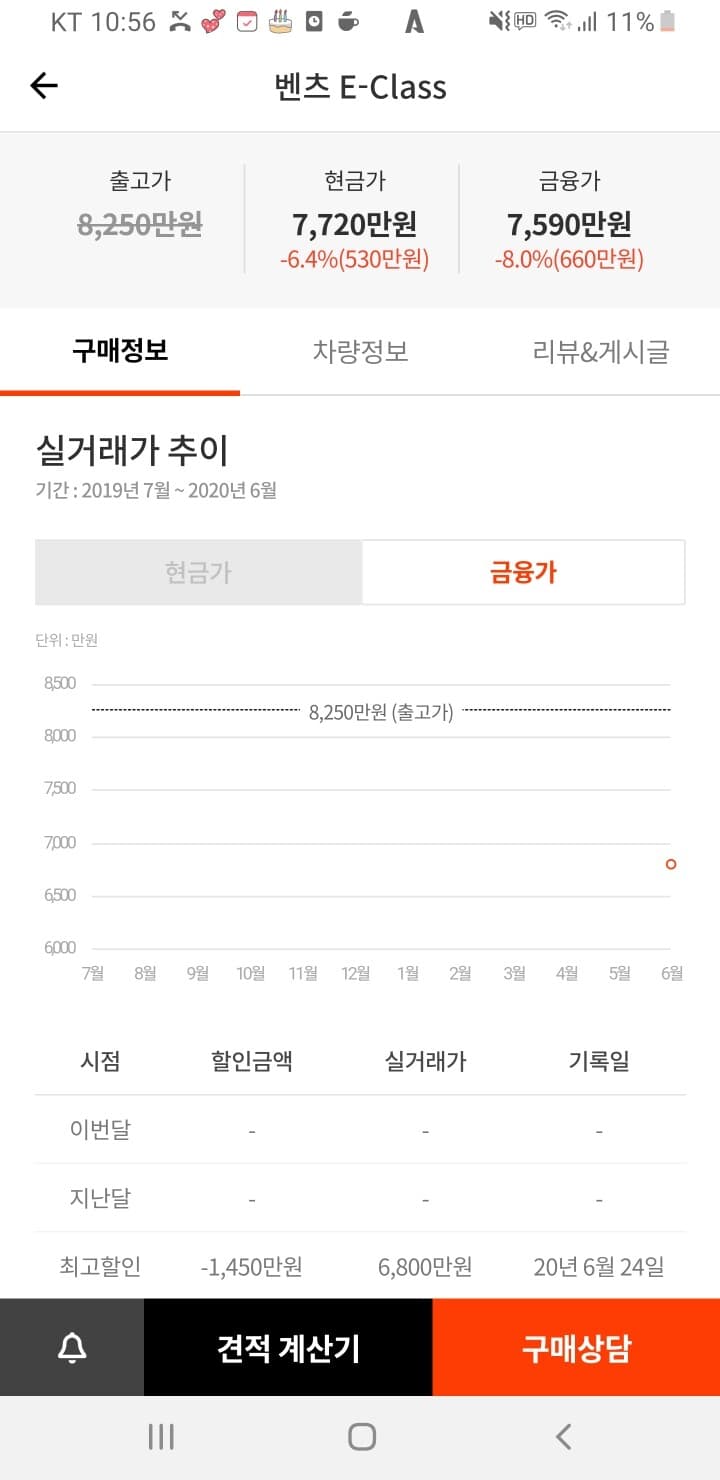Viewport: 720px width, 1480px height.
Task: Select the 구매정보 tab
Action: coord(121,351)
